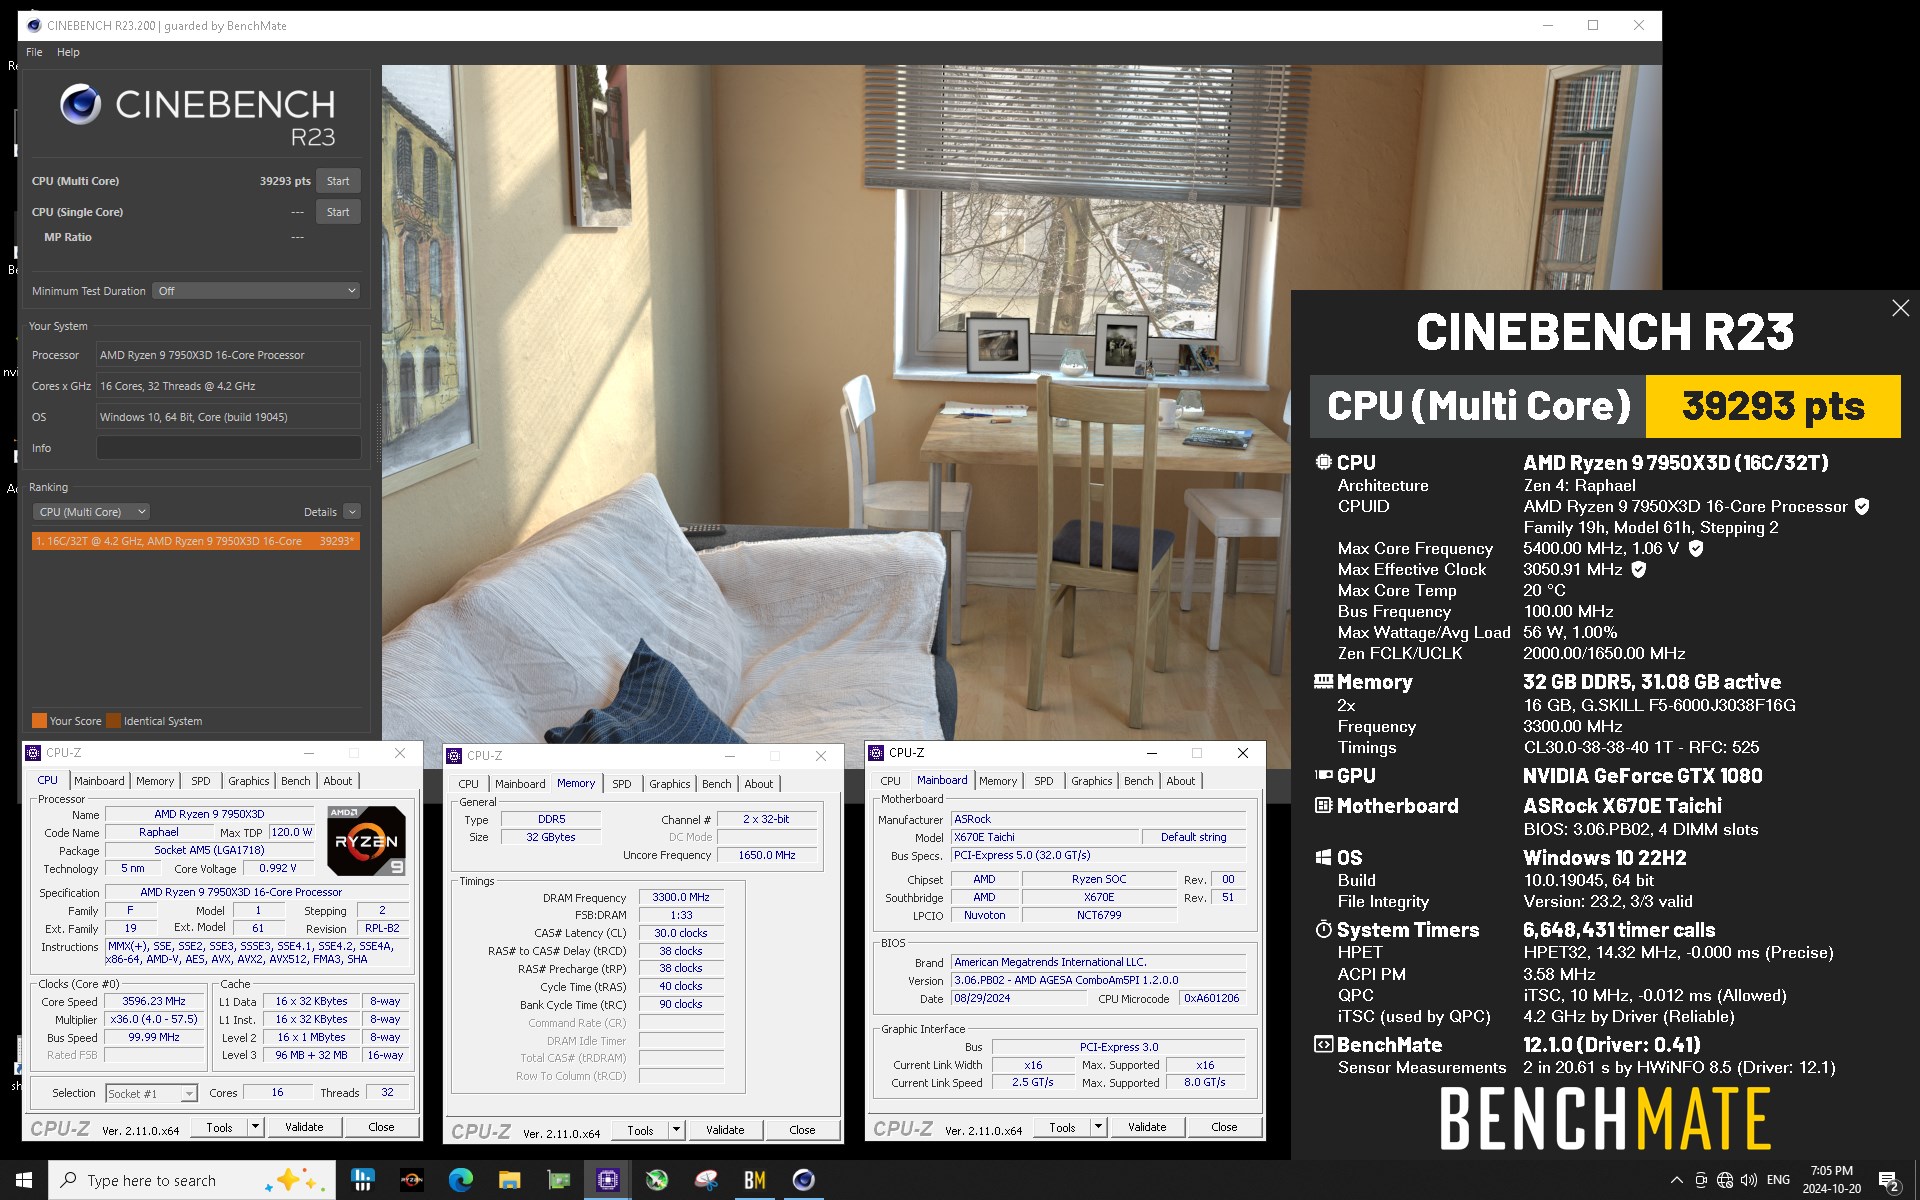Open the Snipping Tool in the taskbar
This screenshot has height=1200, width=1920.
(706, 1180)
